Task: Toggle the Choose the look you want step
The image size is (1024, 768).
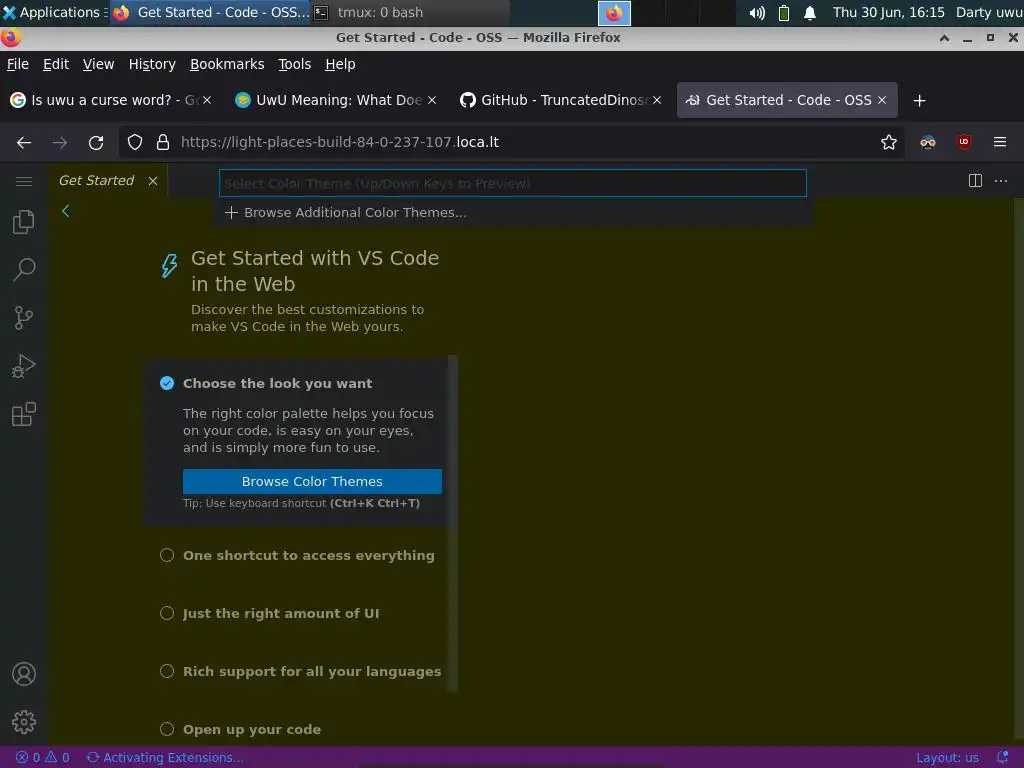Action: tap(167, 383)
